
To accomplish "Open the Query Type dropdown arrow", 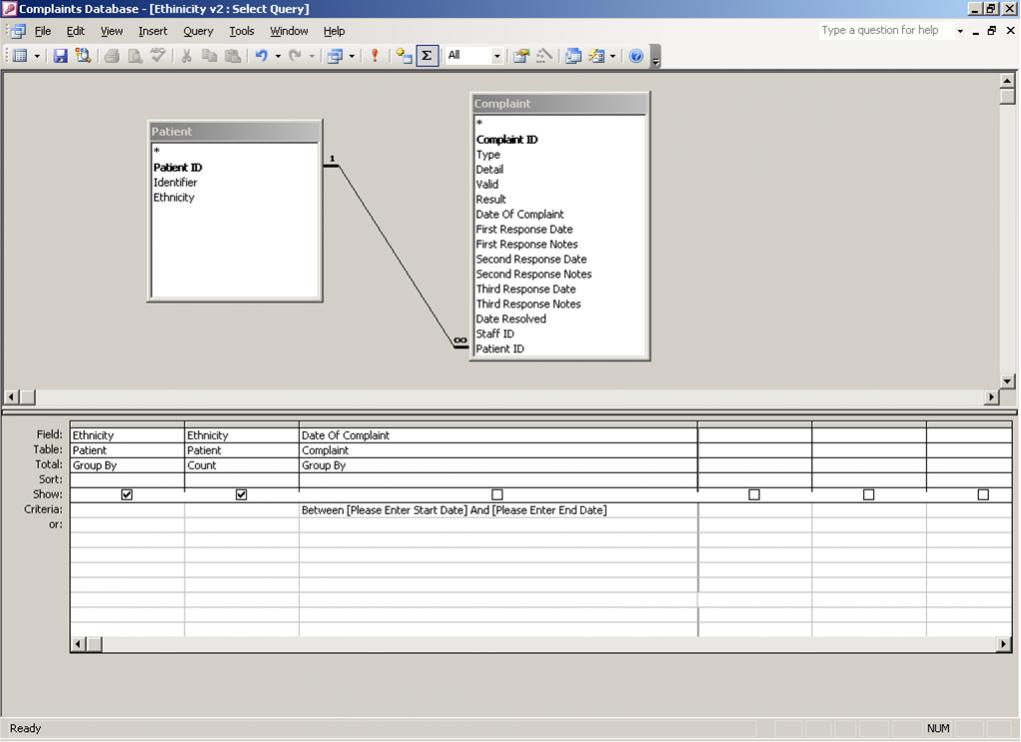I will point(352,56).
